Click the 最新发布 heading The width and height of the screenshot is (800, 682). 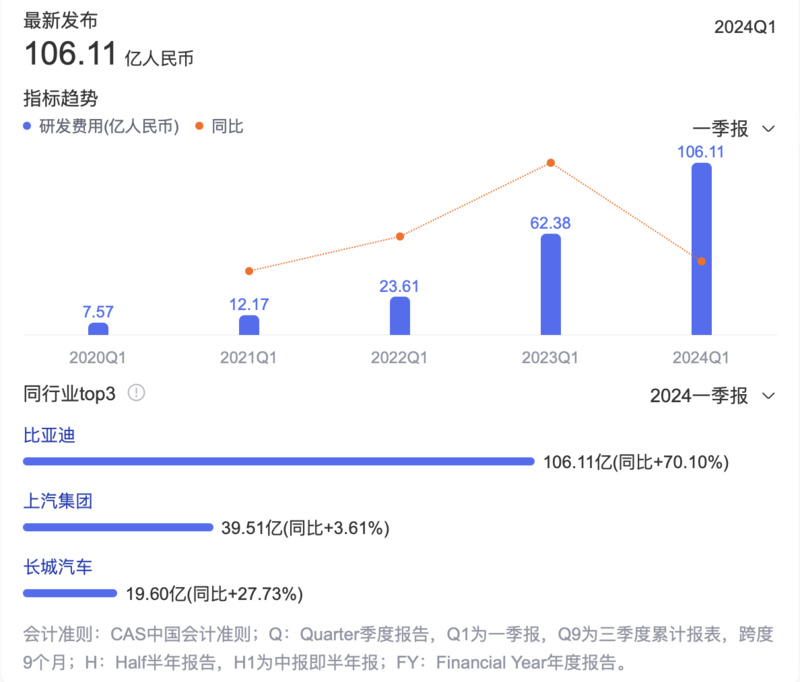(60, 20)
